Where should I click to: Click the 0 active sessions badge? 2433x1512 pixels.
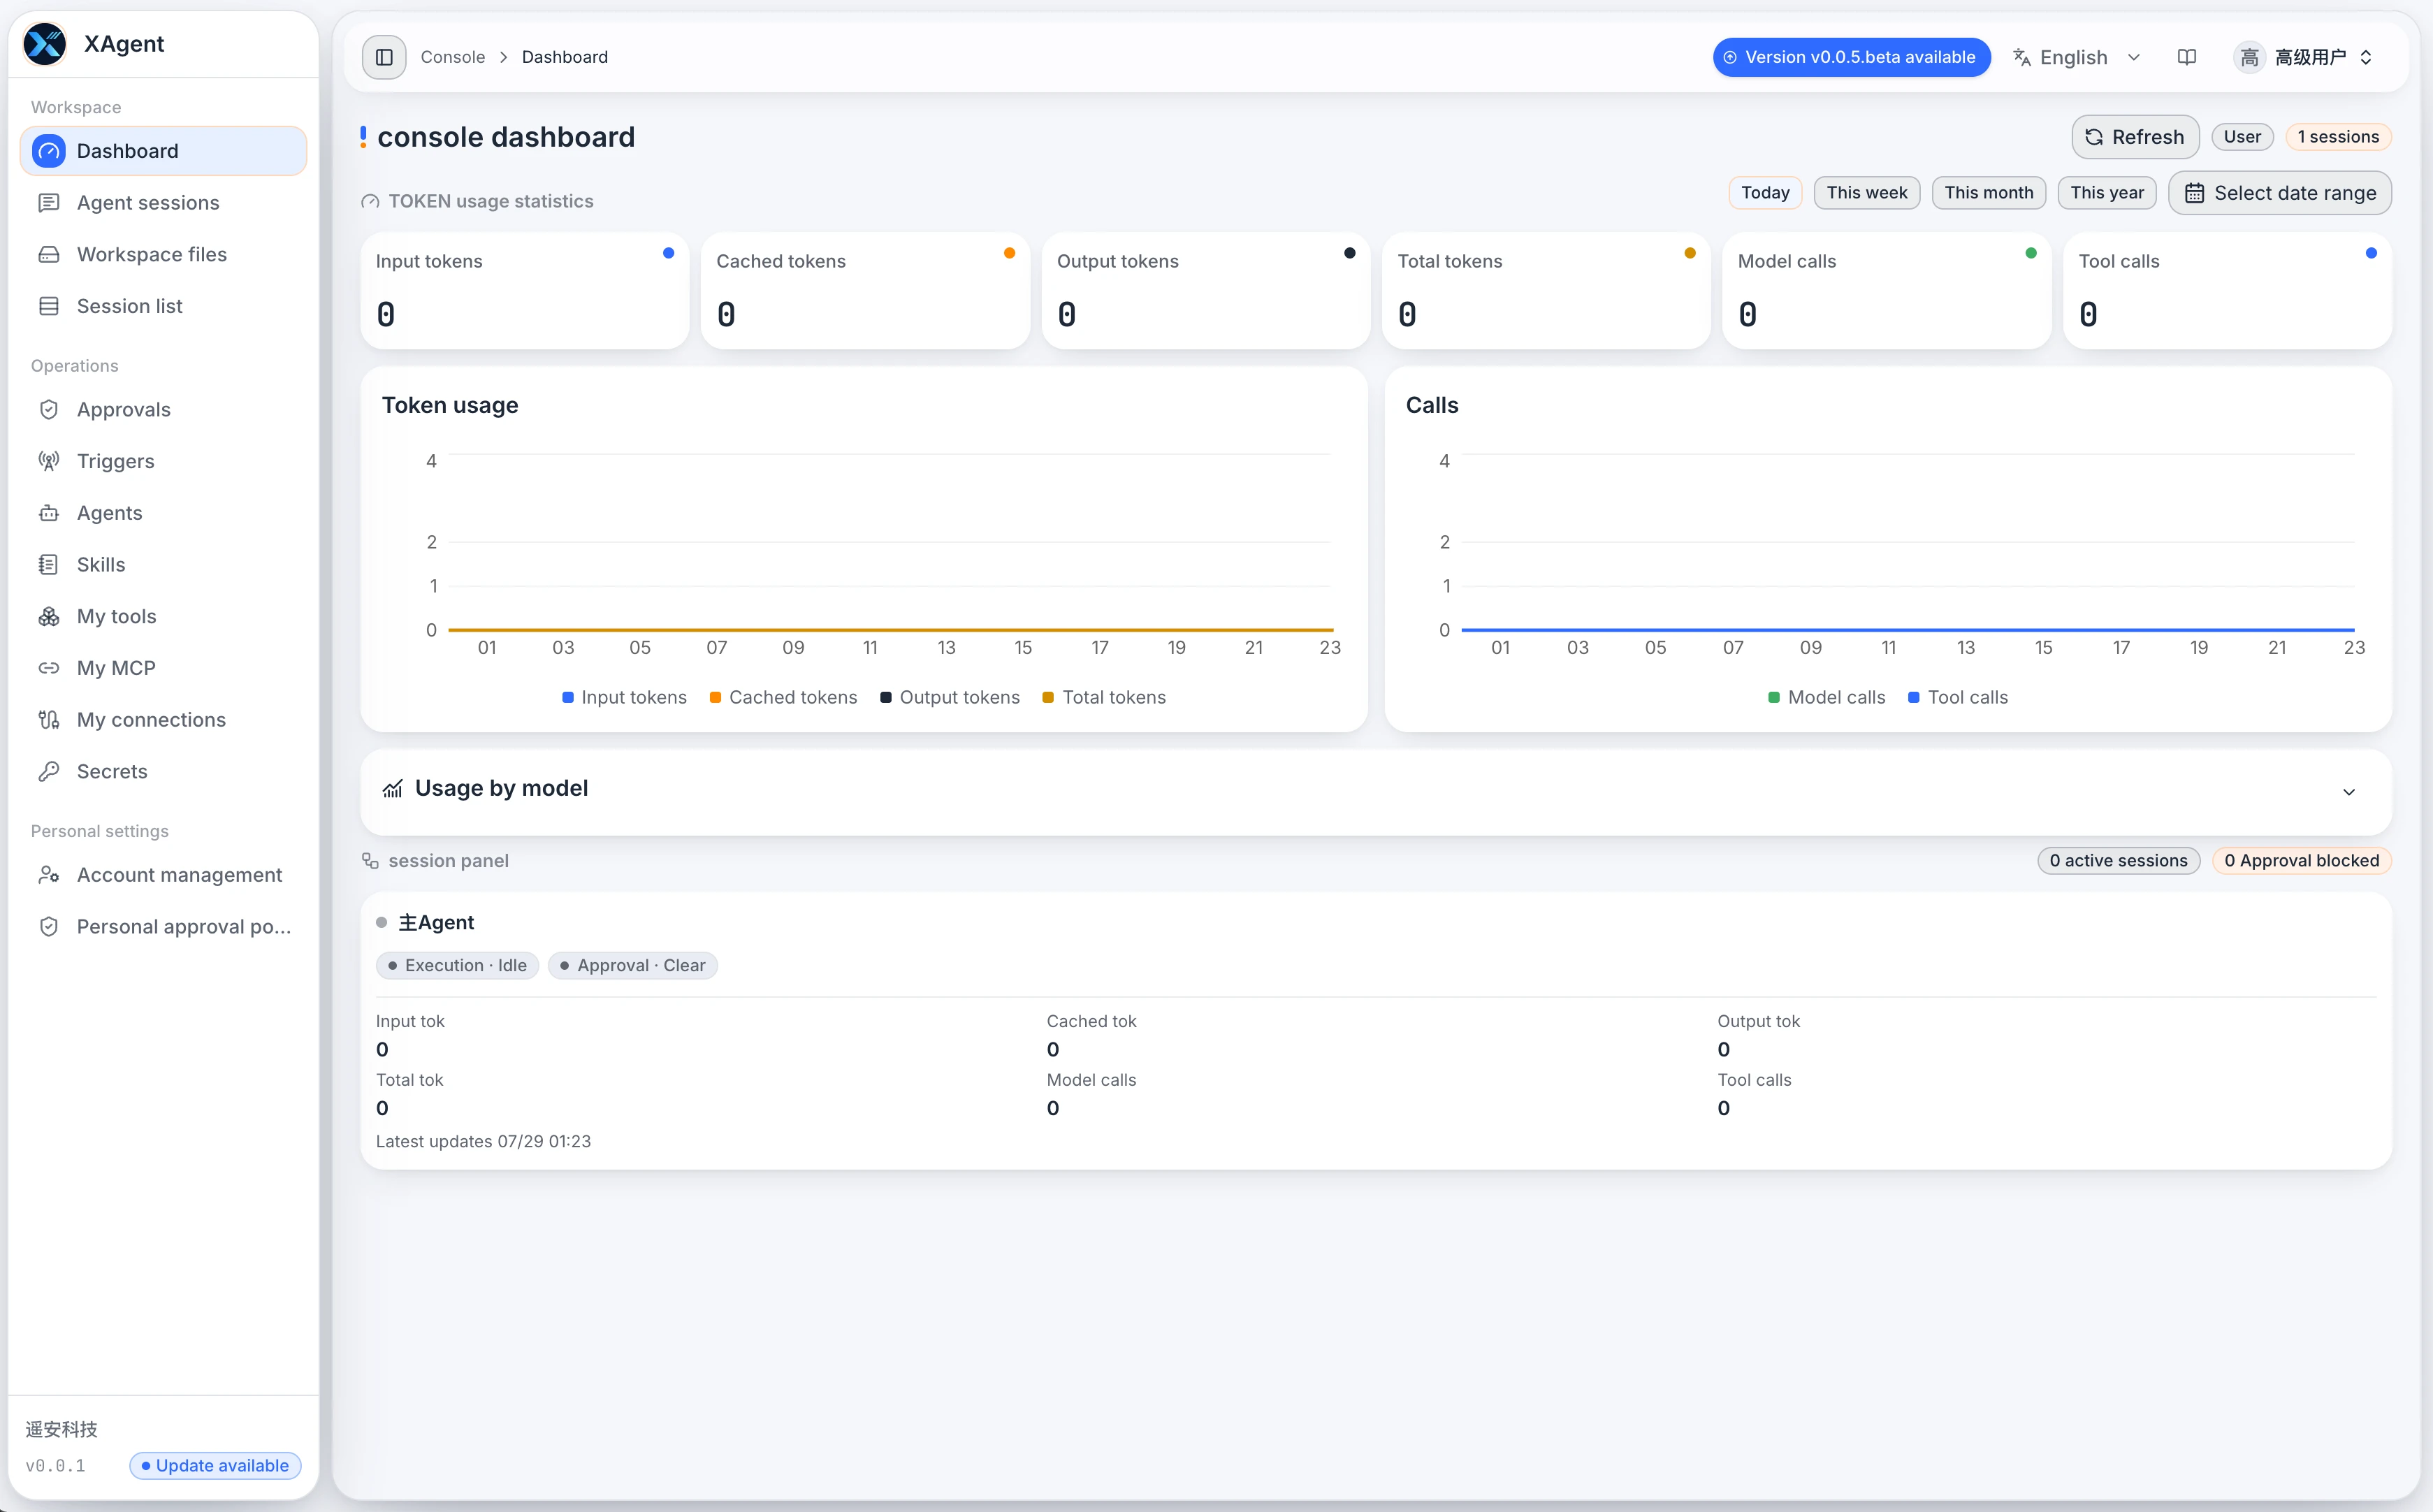[x=2118, y=861]
